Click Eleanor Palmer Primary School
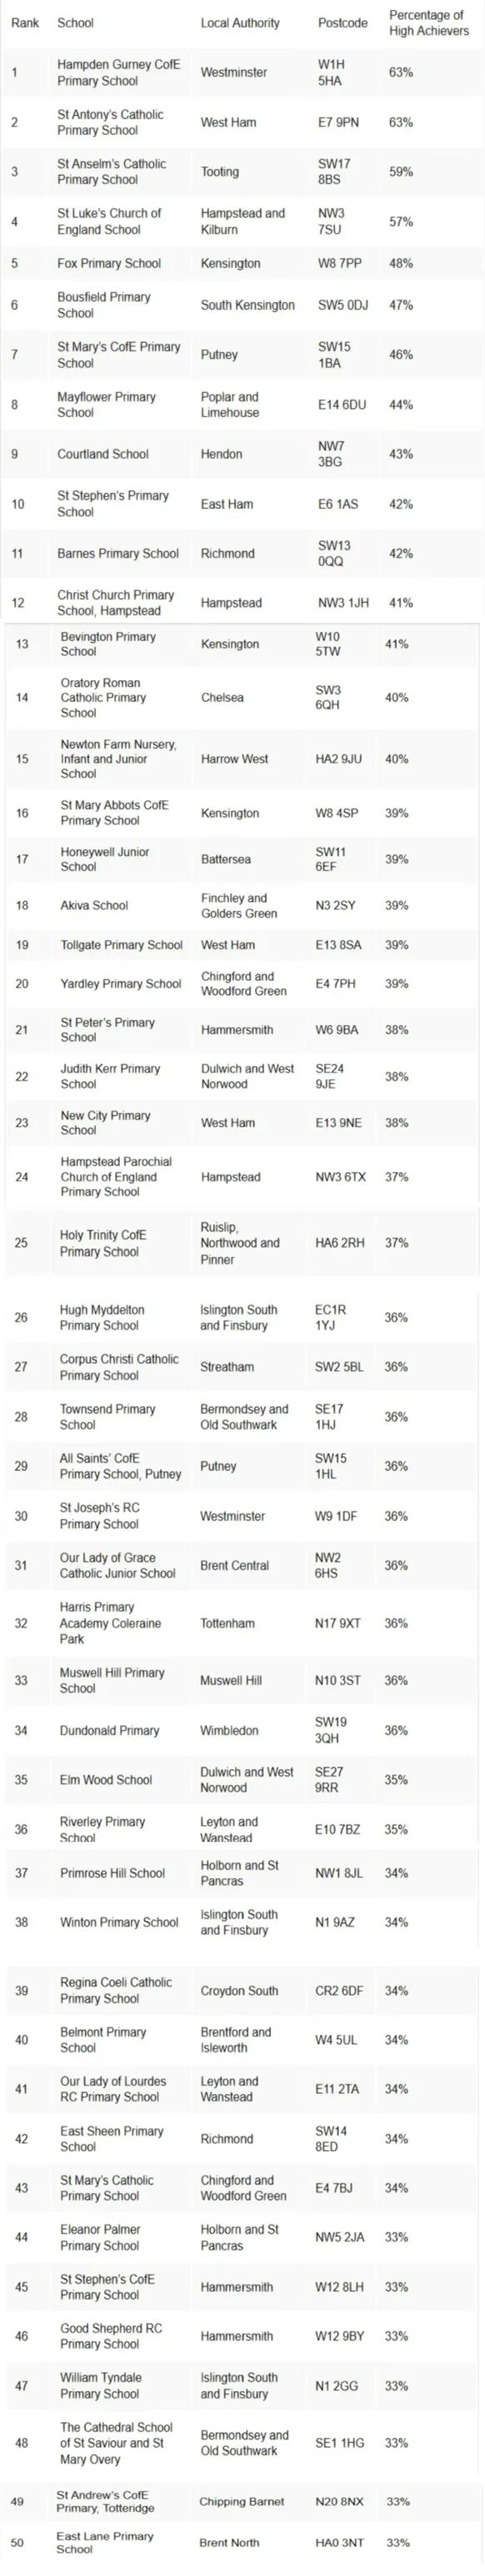Viewport: 485px width, 2576px height. 100,2238
